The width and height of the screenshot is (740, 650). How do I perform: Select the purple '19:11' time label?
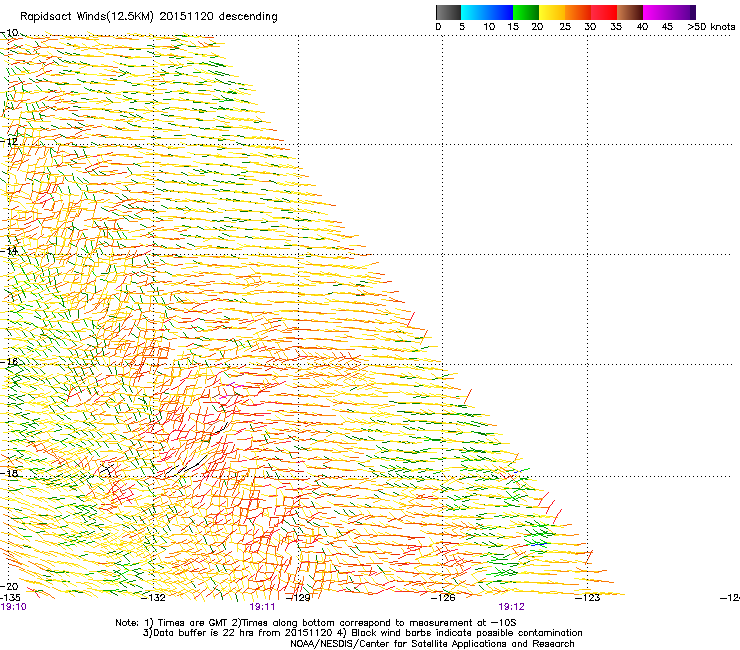[x=262, y=607]
